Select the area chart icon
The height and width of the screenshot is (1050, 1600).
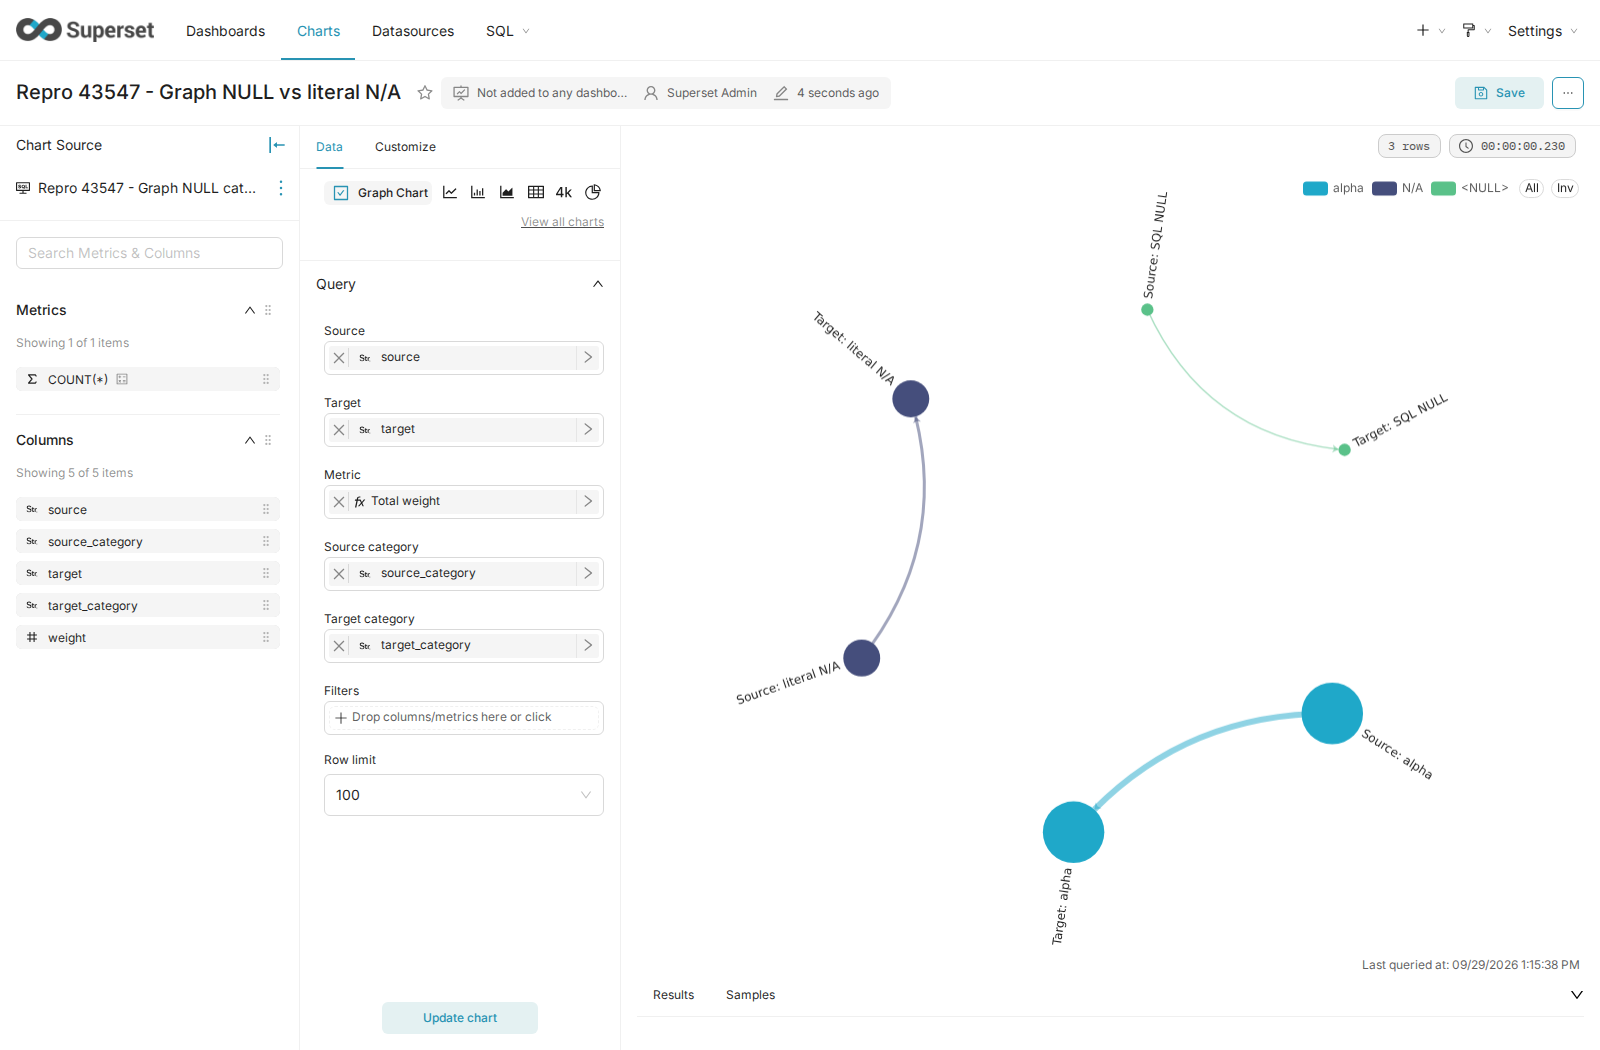[507, 192]
